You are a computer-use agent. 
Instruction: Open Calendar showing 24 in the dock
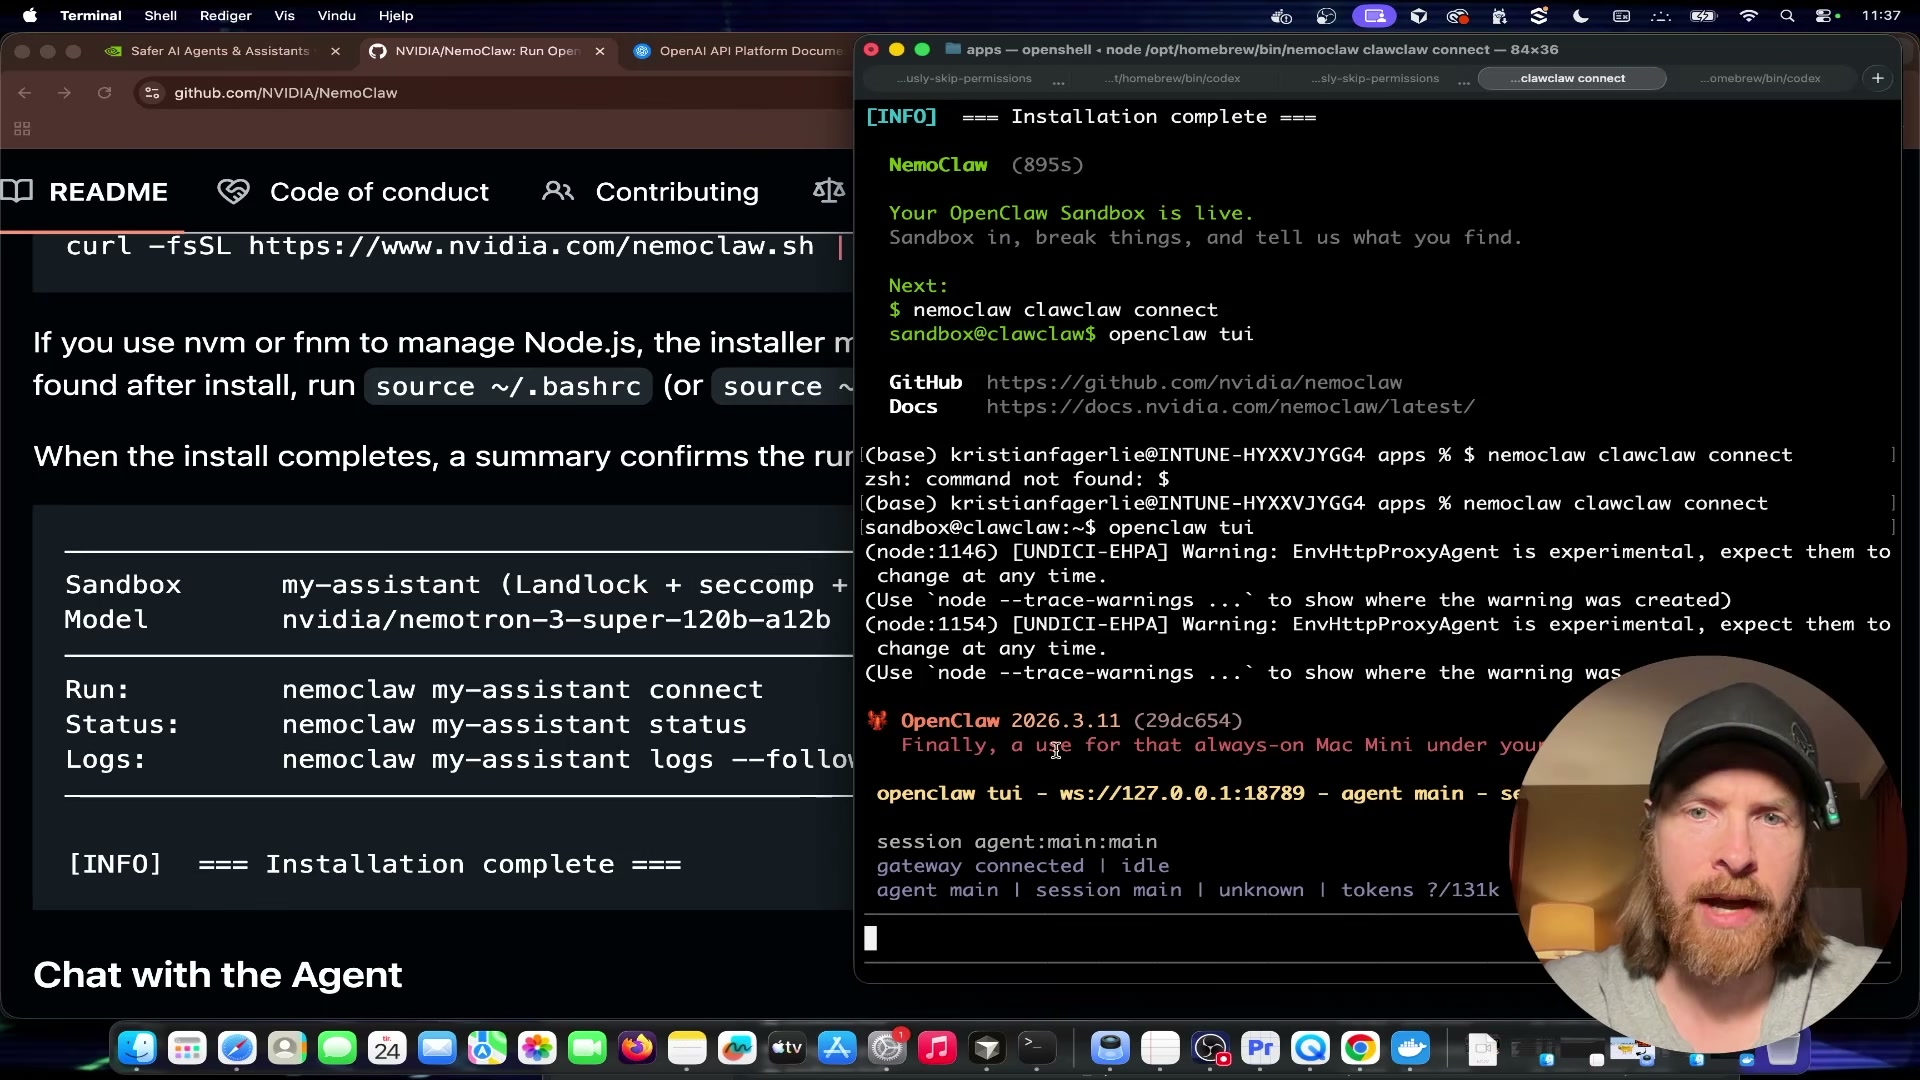(387, 1048)
